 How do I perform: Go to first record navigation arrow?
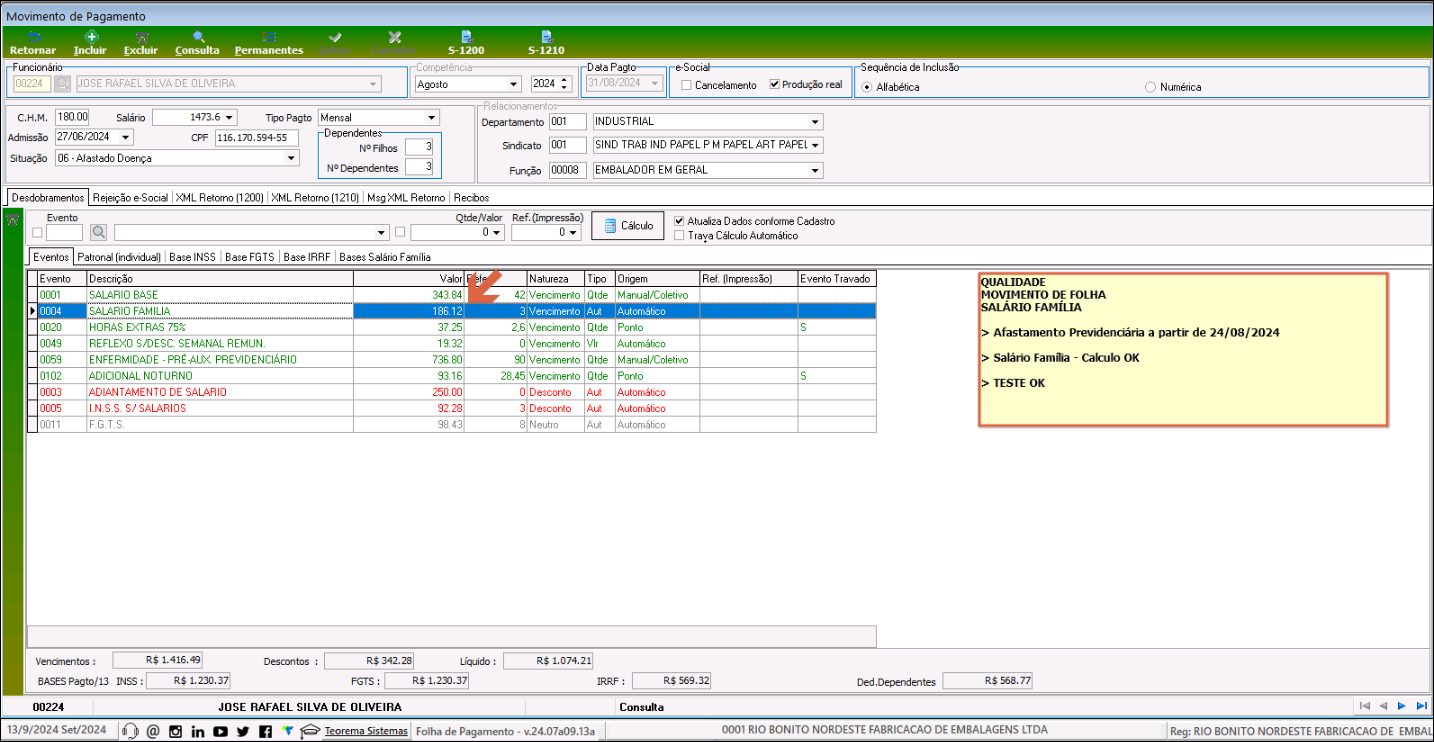1363,706
